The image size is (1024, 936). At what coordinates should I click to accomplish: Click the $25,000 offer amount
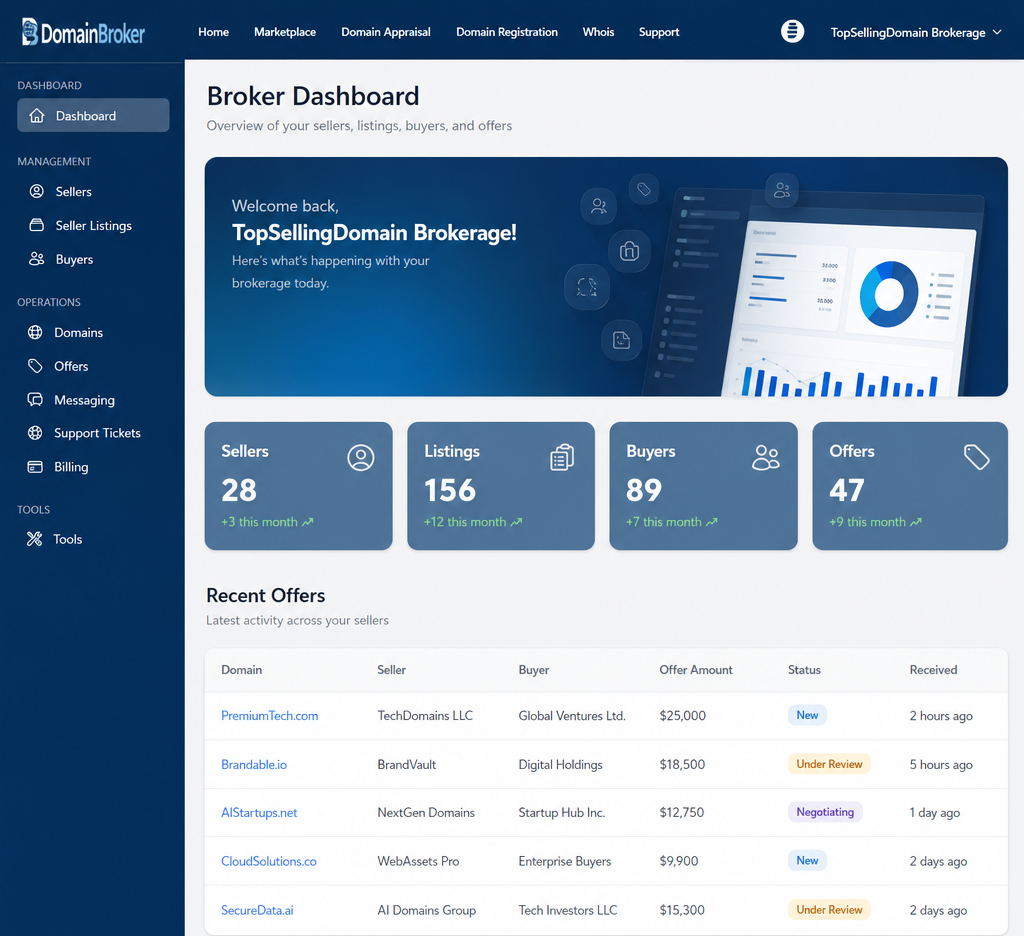[682, 716]
